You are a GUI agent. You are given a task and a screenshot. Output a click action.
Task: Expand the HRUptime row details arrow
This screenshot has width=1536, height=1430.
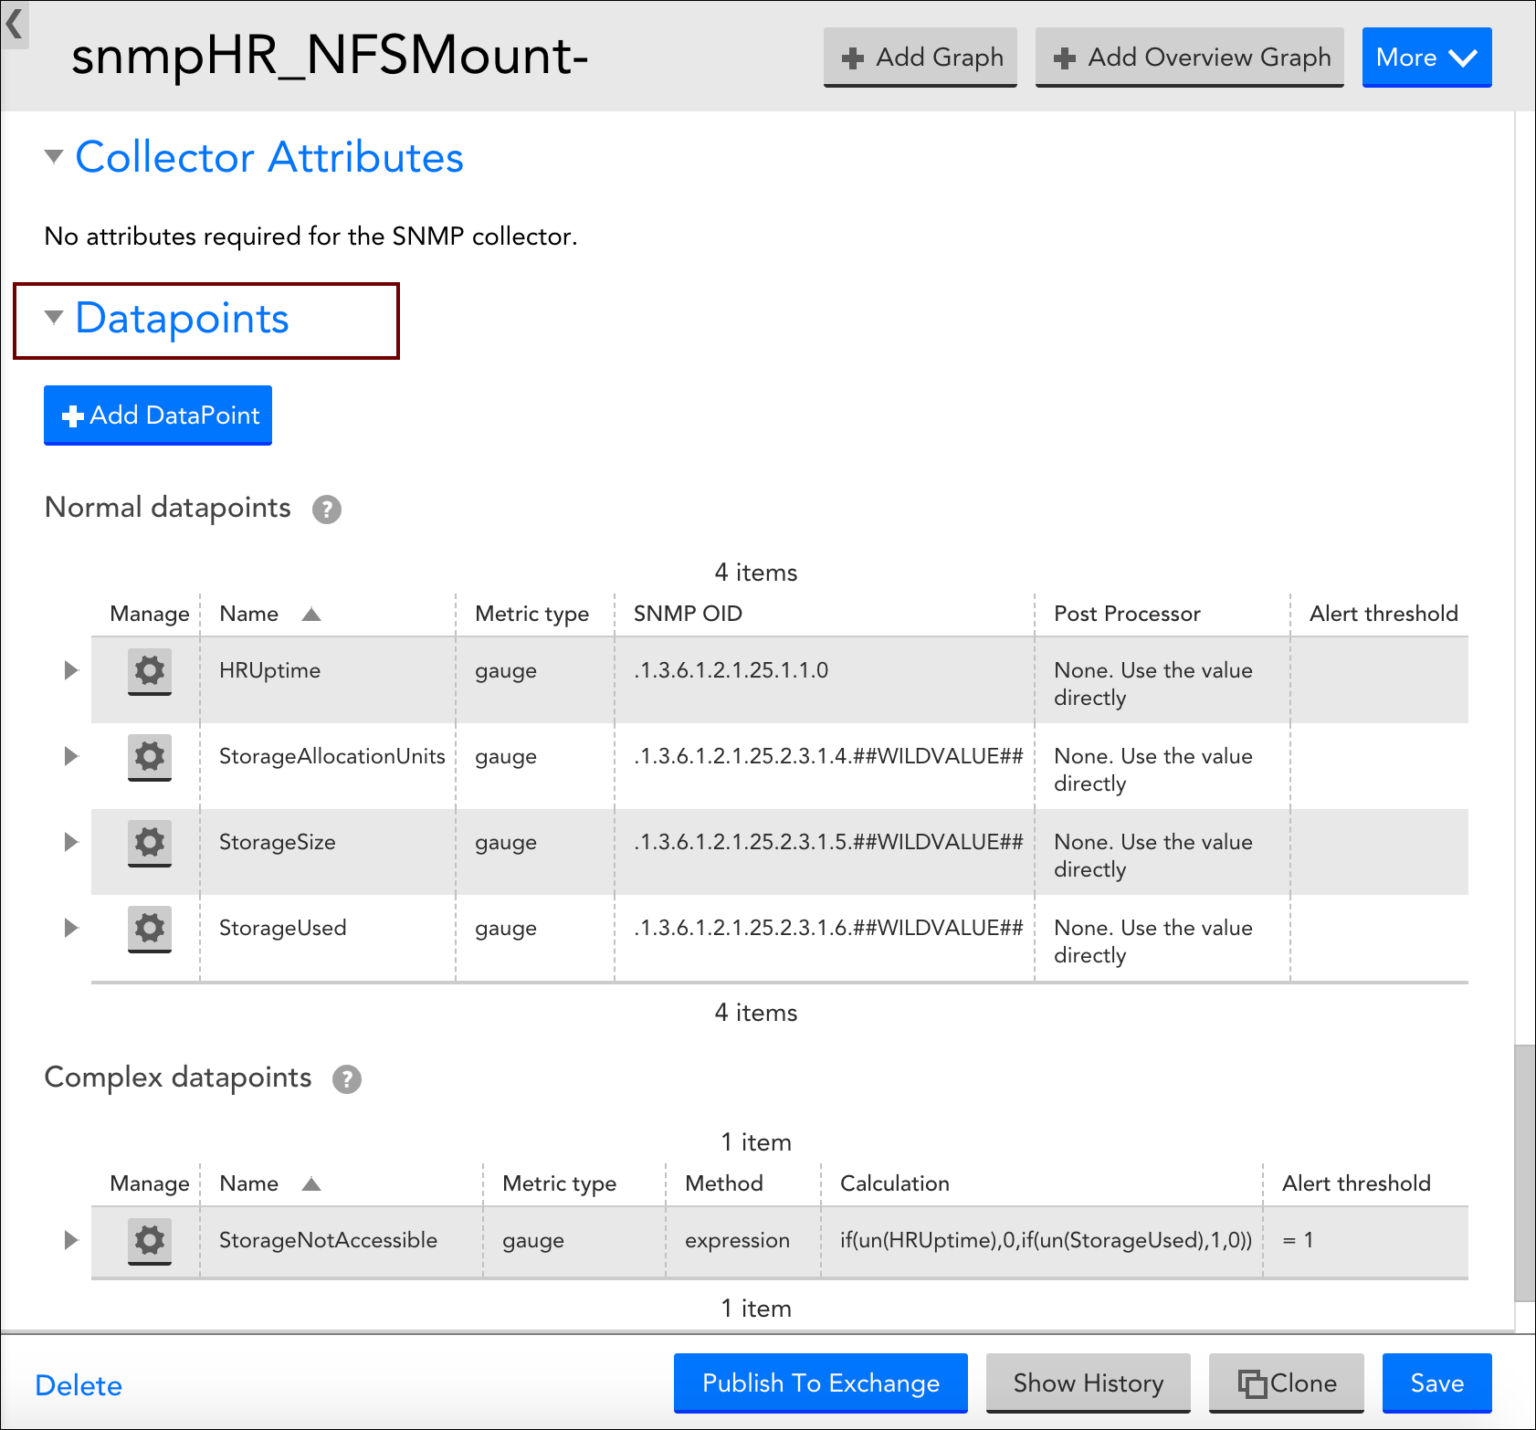71,670
